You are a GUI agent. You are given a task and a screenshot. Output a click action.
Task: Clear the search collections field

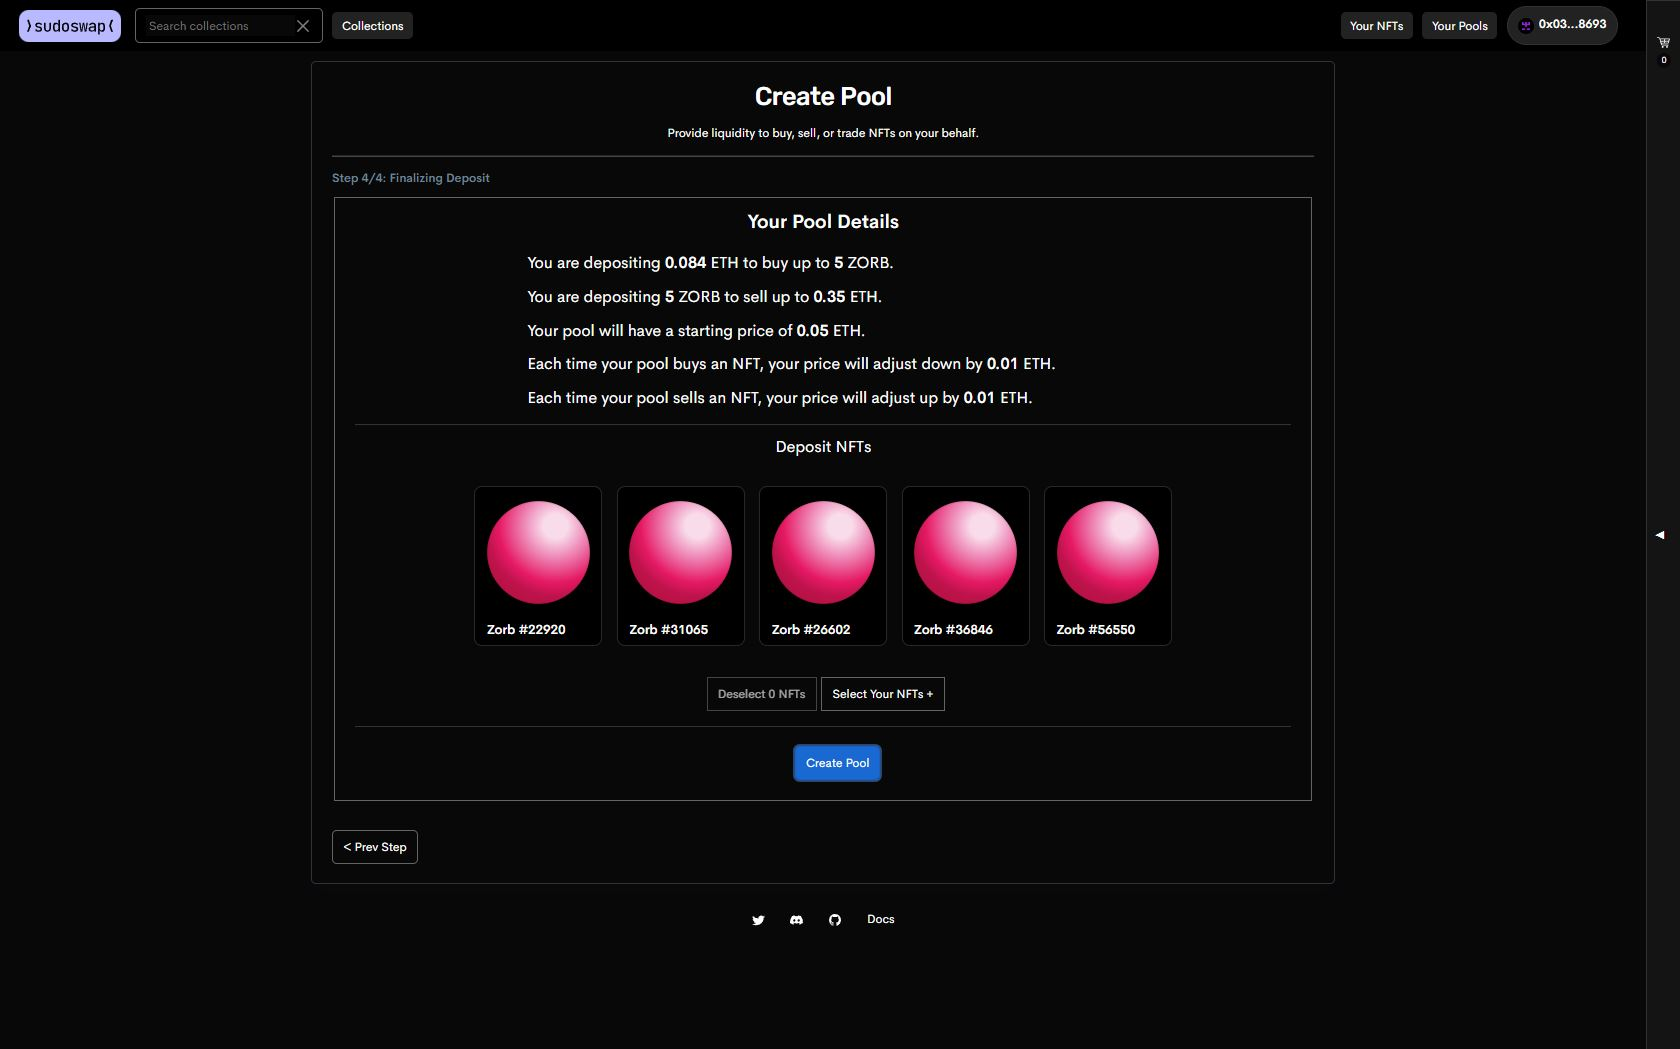click(x=303, y=26)
